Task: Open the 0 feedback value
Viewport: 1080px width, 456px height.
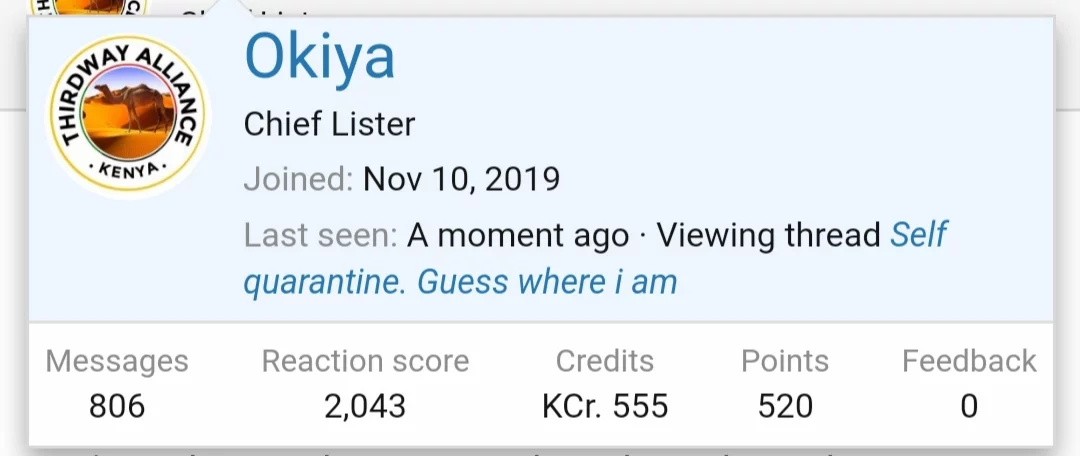Action: coord(969,406)
